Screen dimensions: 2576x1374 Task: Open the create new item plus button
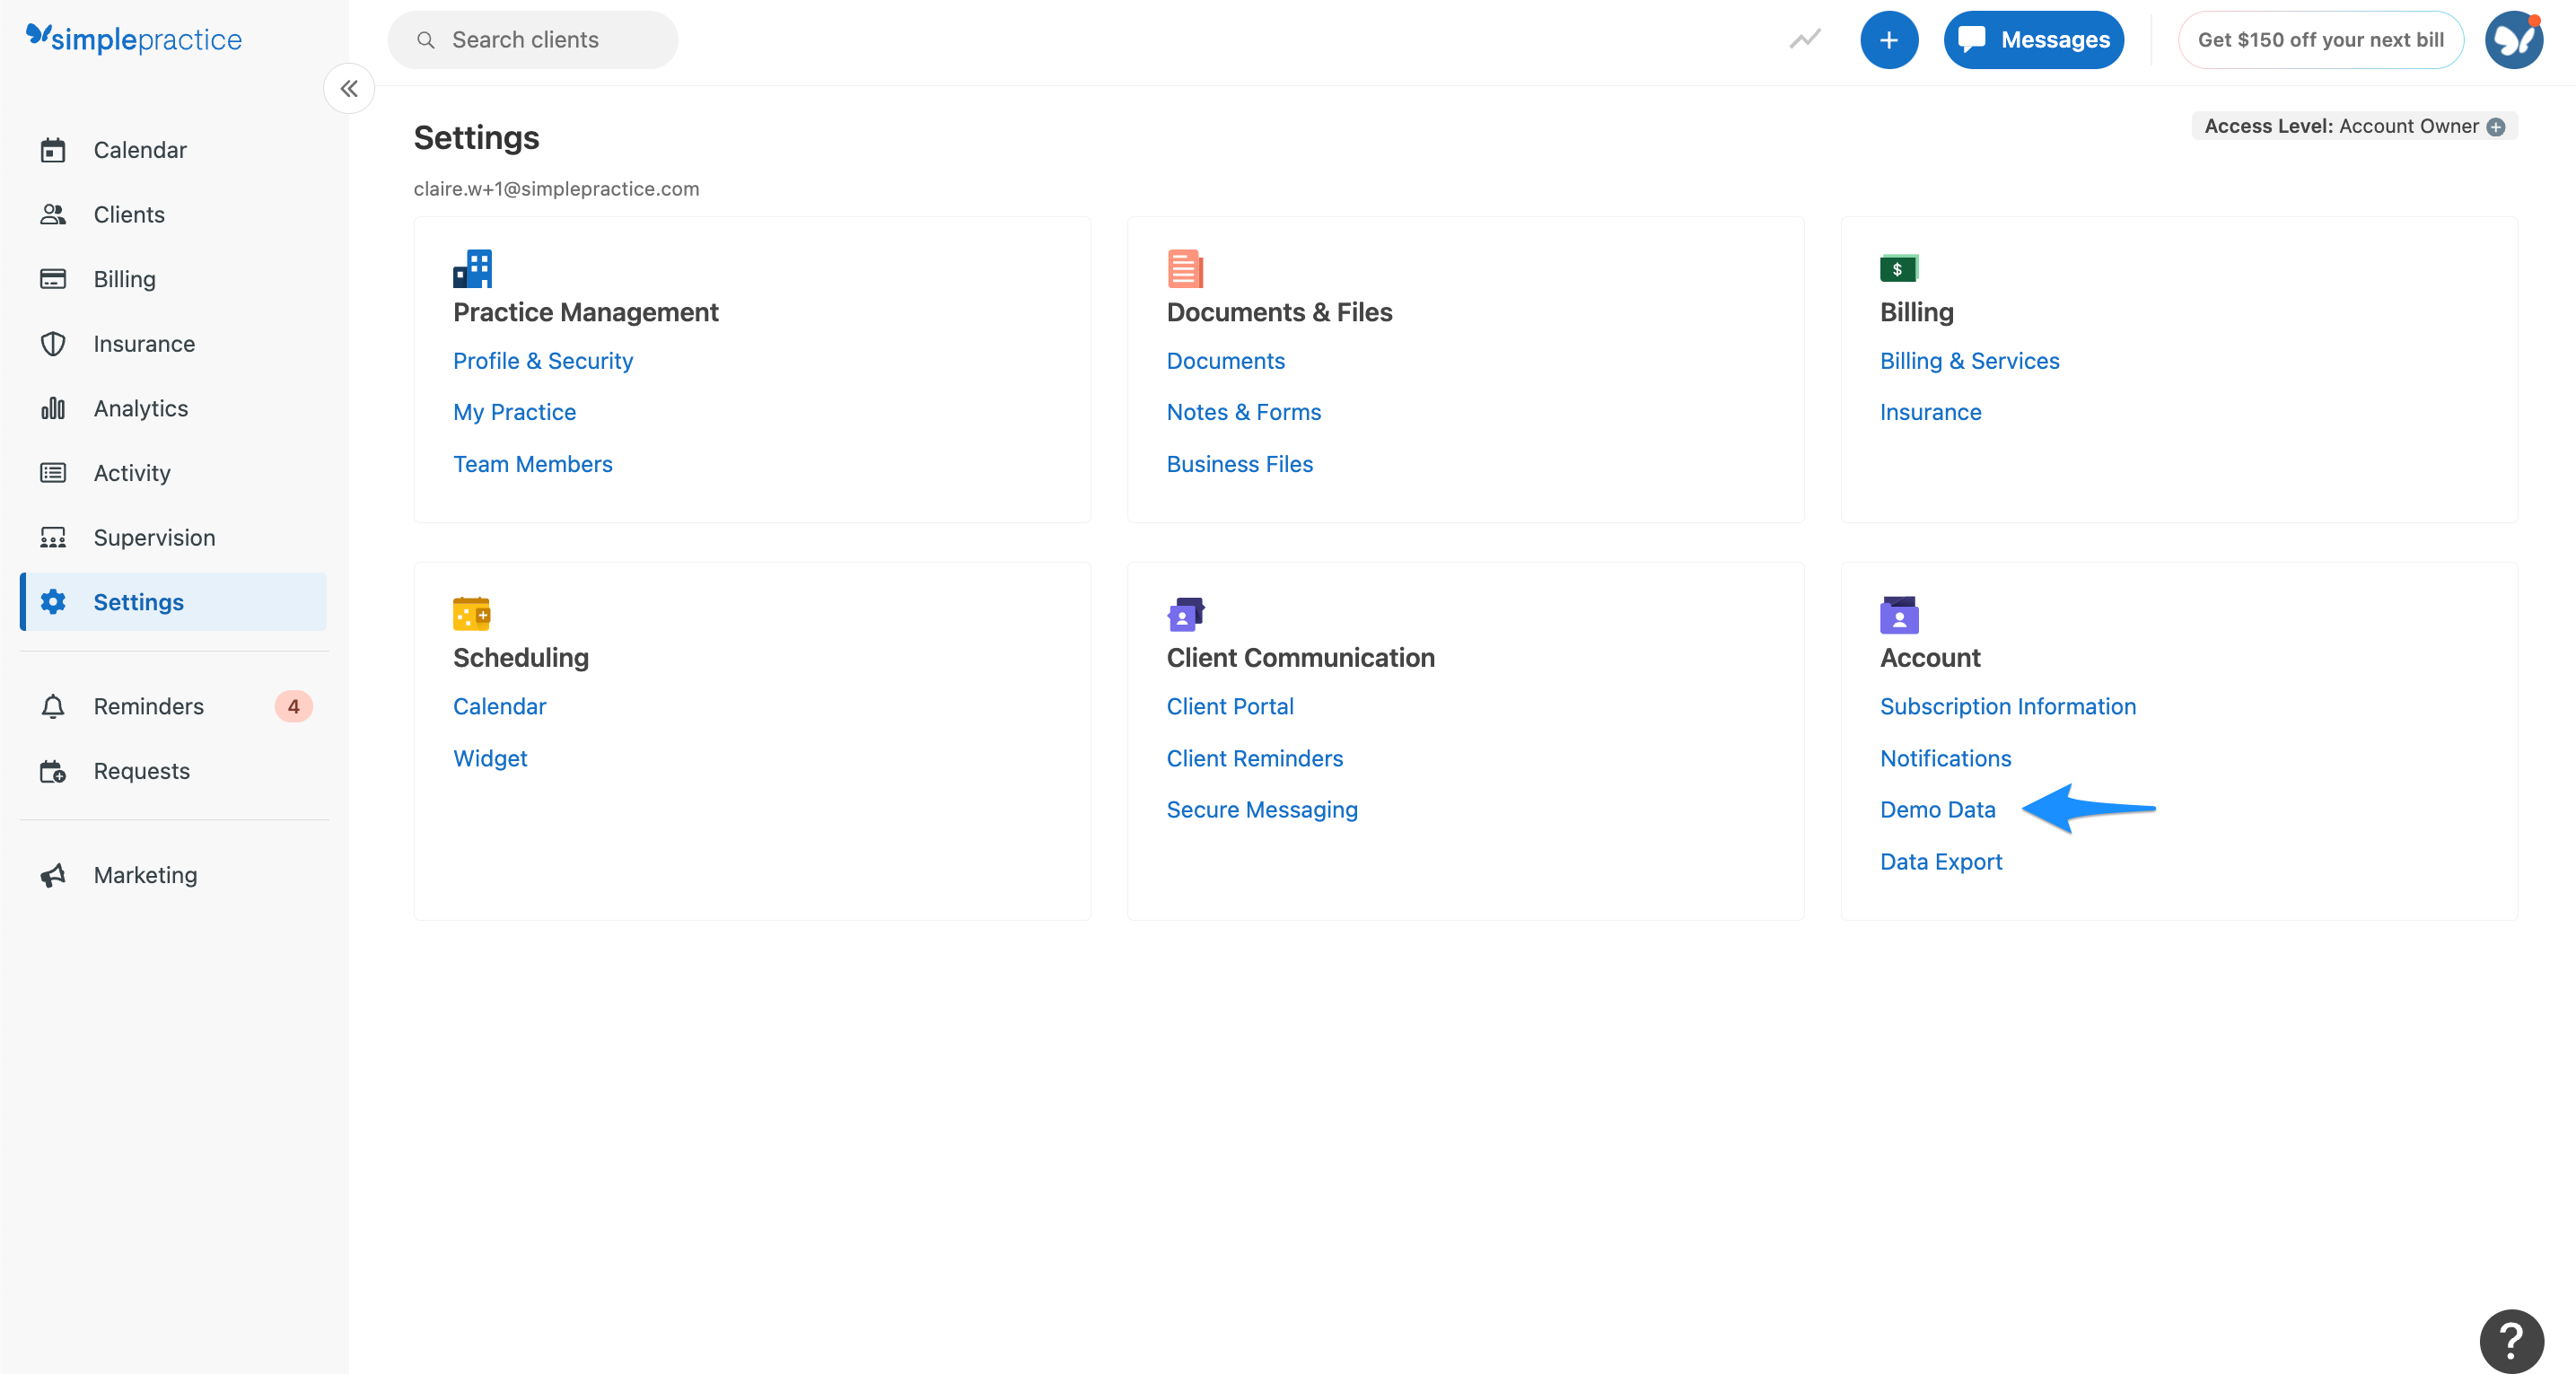point(1889,40)
